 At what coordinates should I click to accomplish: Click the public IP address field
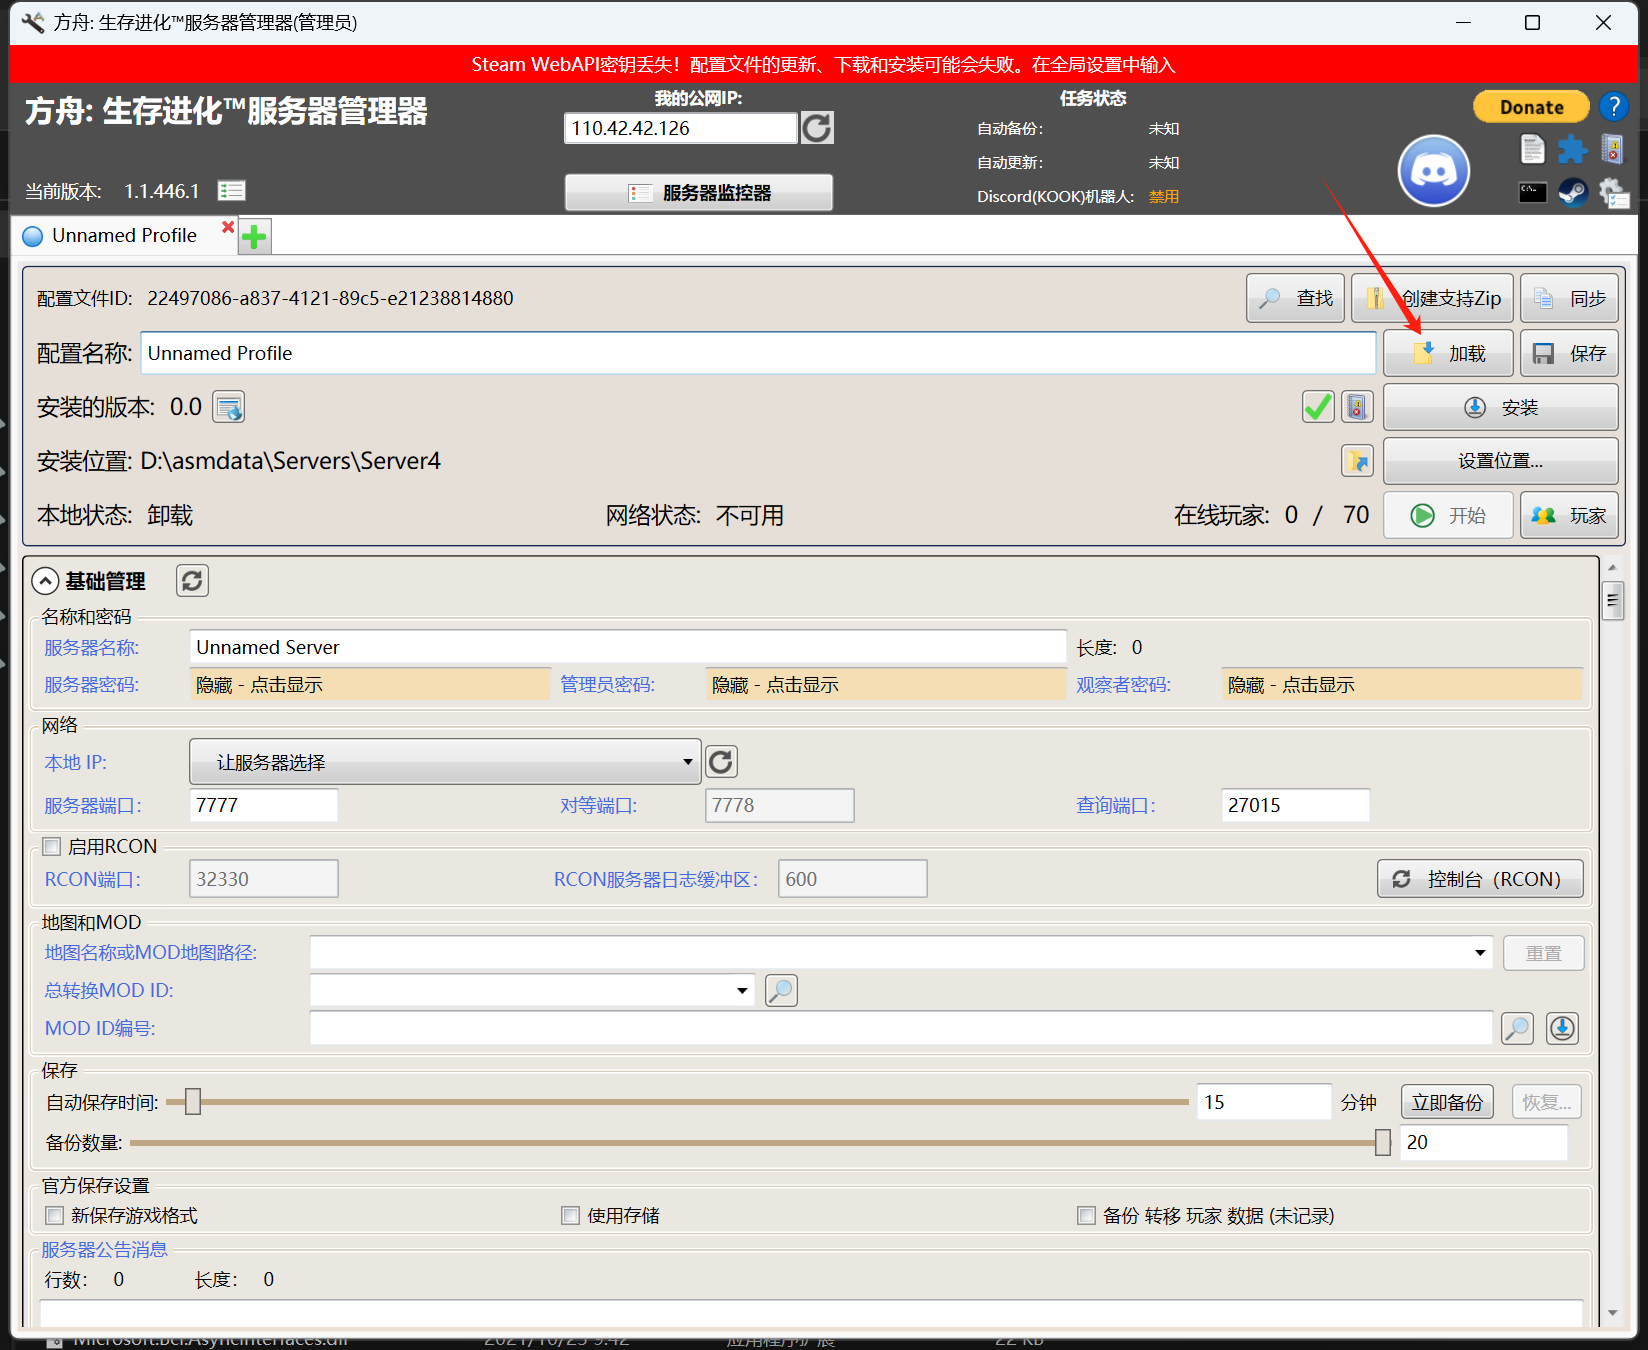pos(681,128)
